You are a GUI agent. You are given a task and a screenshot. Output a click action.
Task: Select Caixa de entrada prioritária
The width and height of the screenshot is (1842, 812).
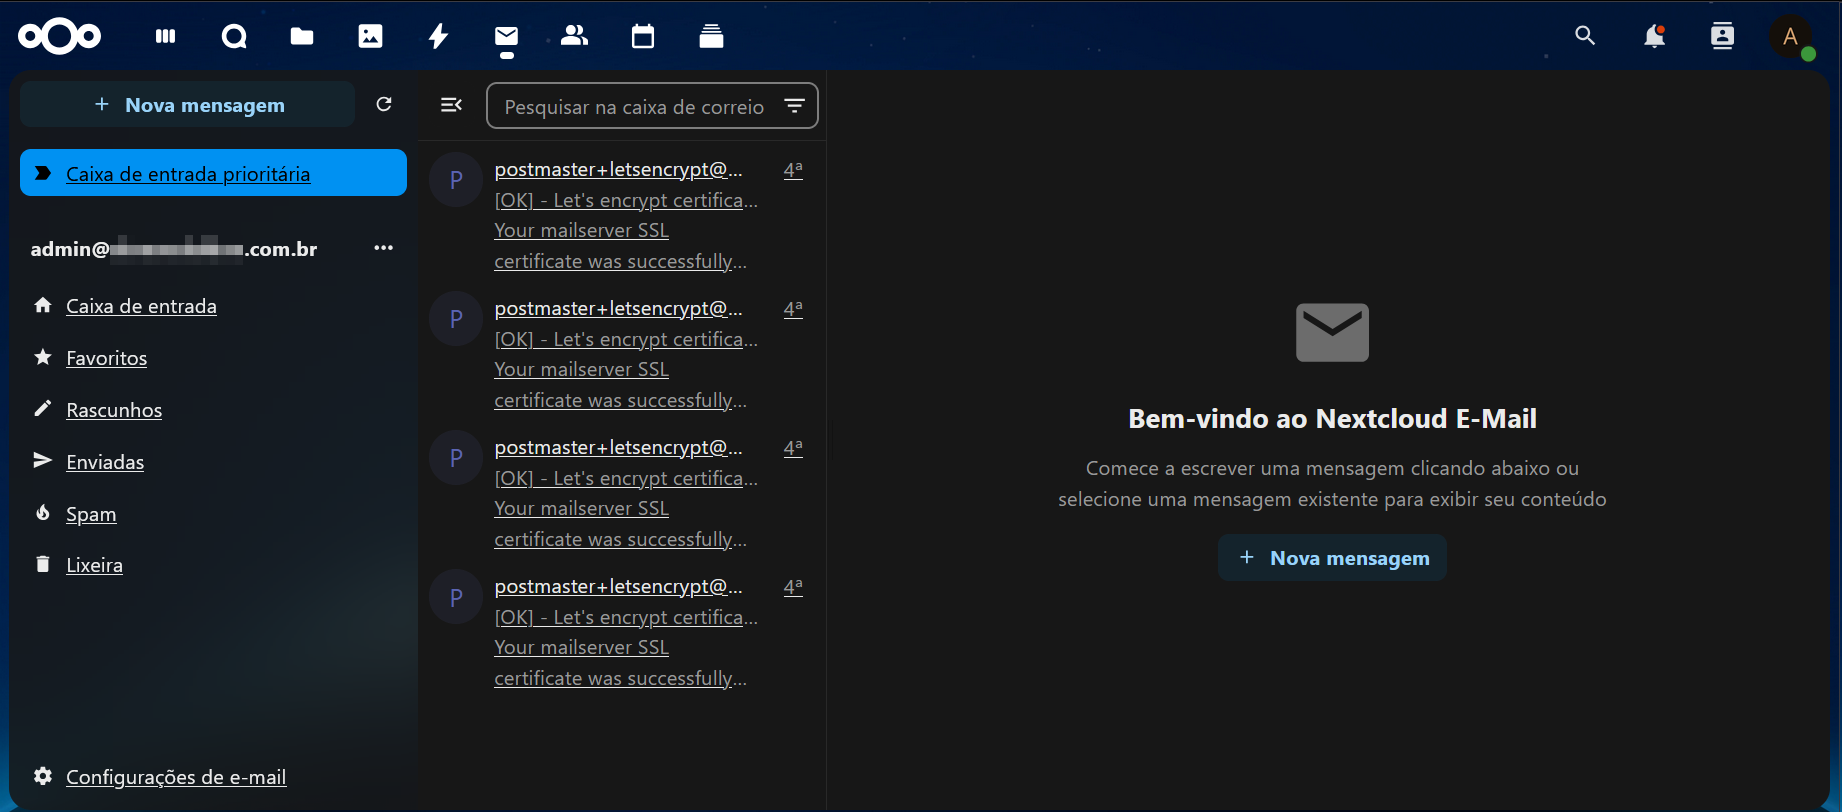coord(213,173)
